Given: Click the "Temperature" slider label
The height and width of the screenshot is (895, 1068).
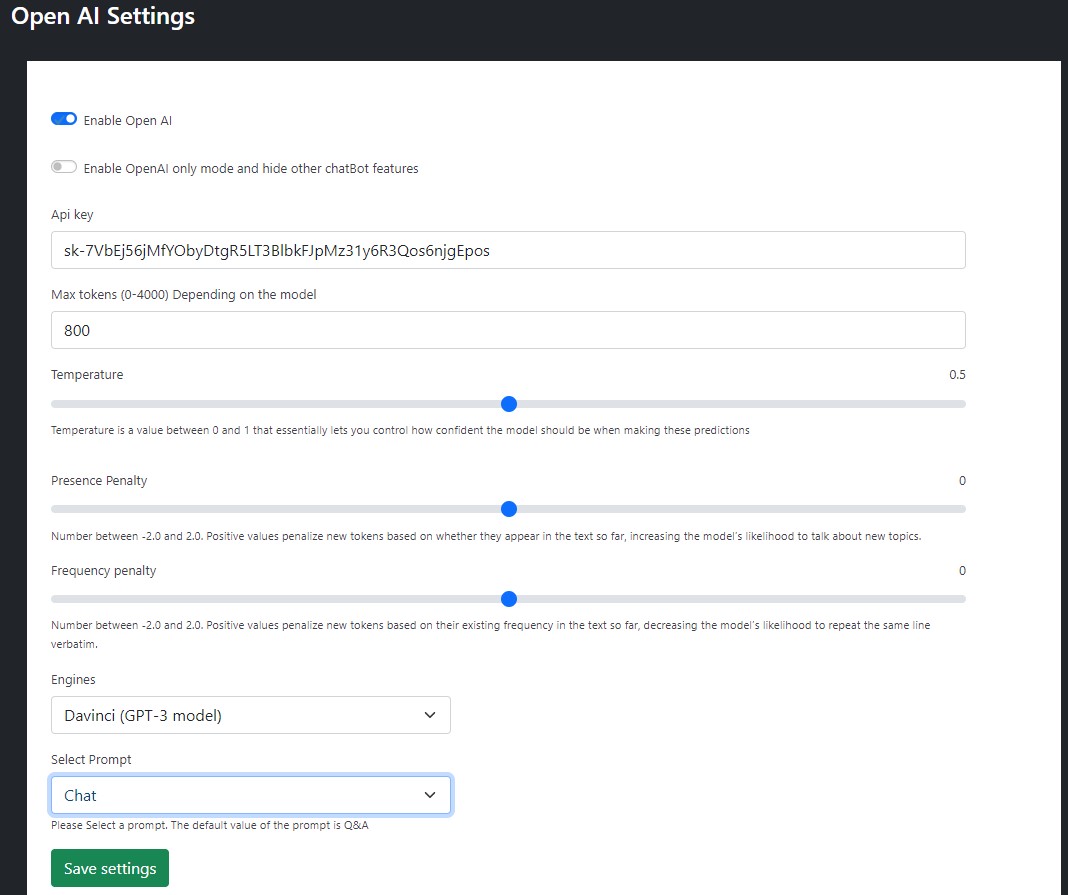Looking at the screenshot, I should coord(87,375).
